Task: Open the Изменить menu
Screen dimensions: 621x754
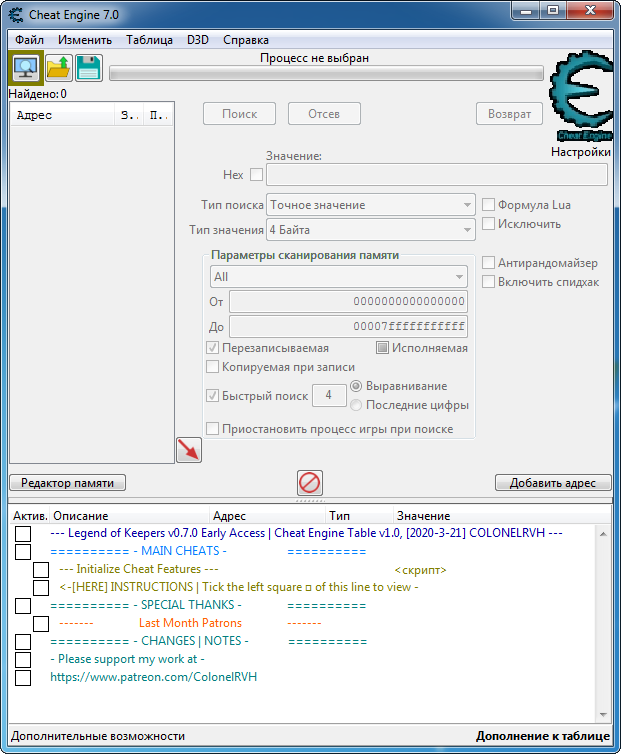Action: (x=85, y=40)
